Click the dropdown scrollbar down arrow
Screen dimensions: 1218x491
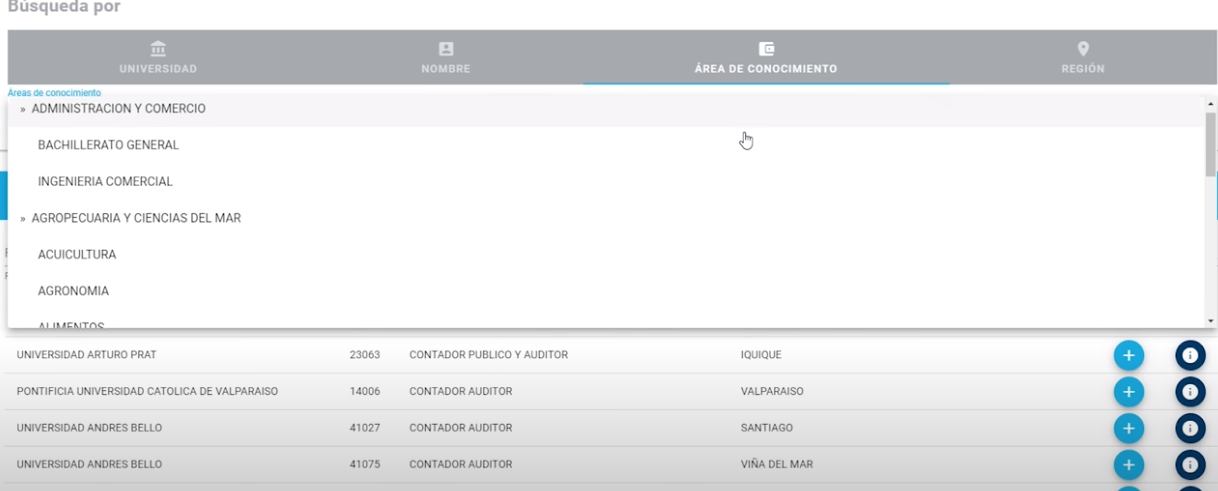[1211, 321]
